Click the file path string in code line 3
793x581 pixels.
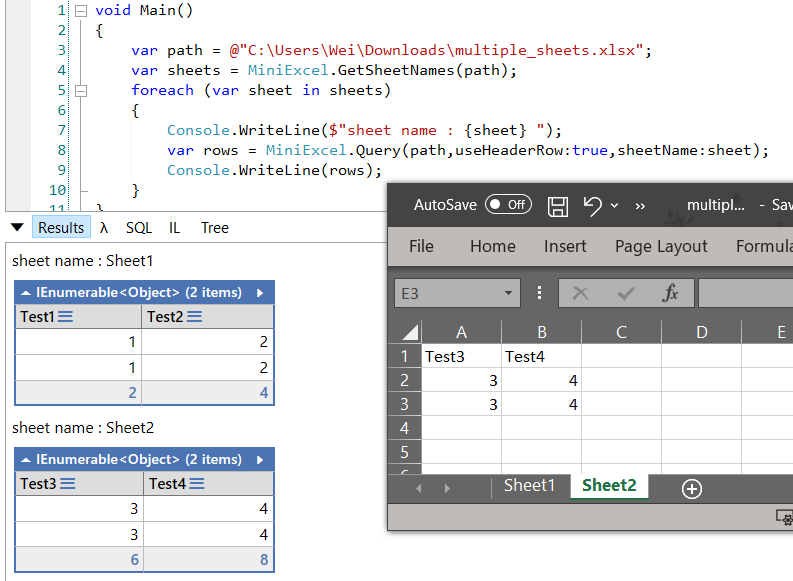point(436,51)
